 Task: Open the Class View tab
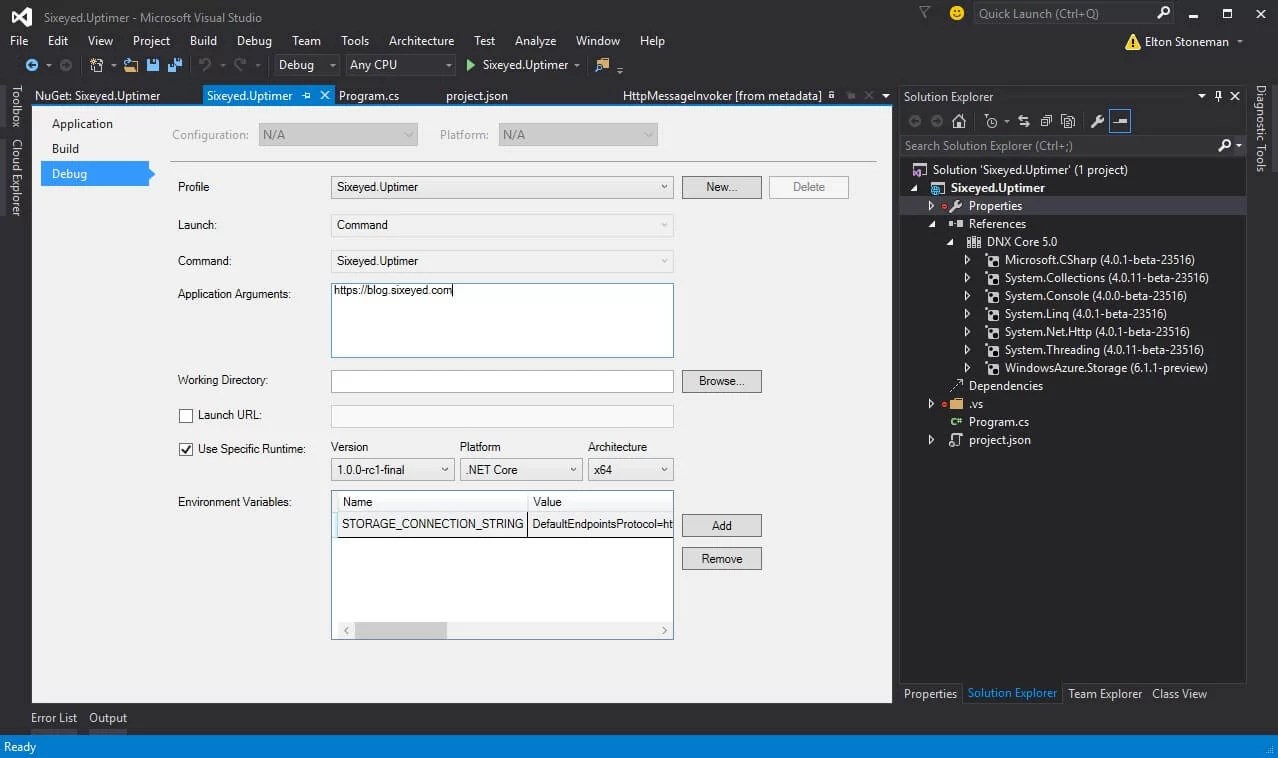[1179, 694]
